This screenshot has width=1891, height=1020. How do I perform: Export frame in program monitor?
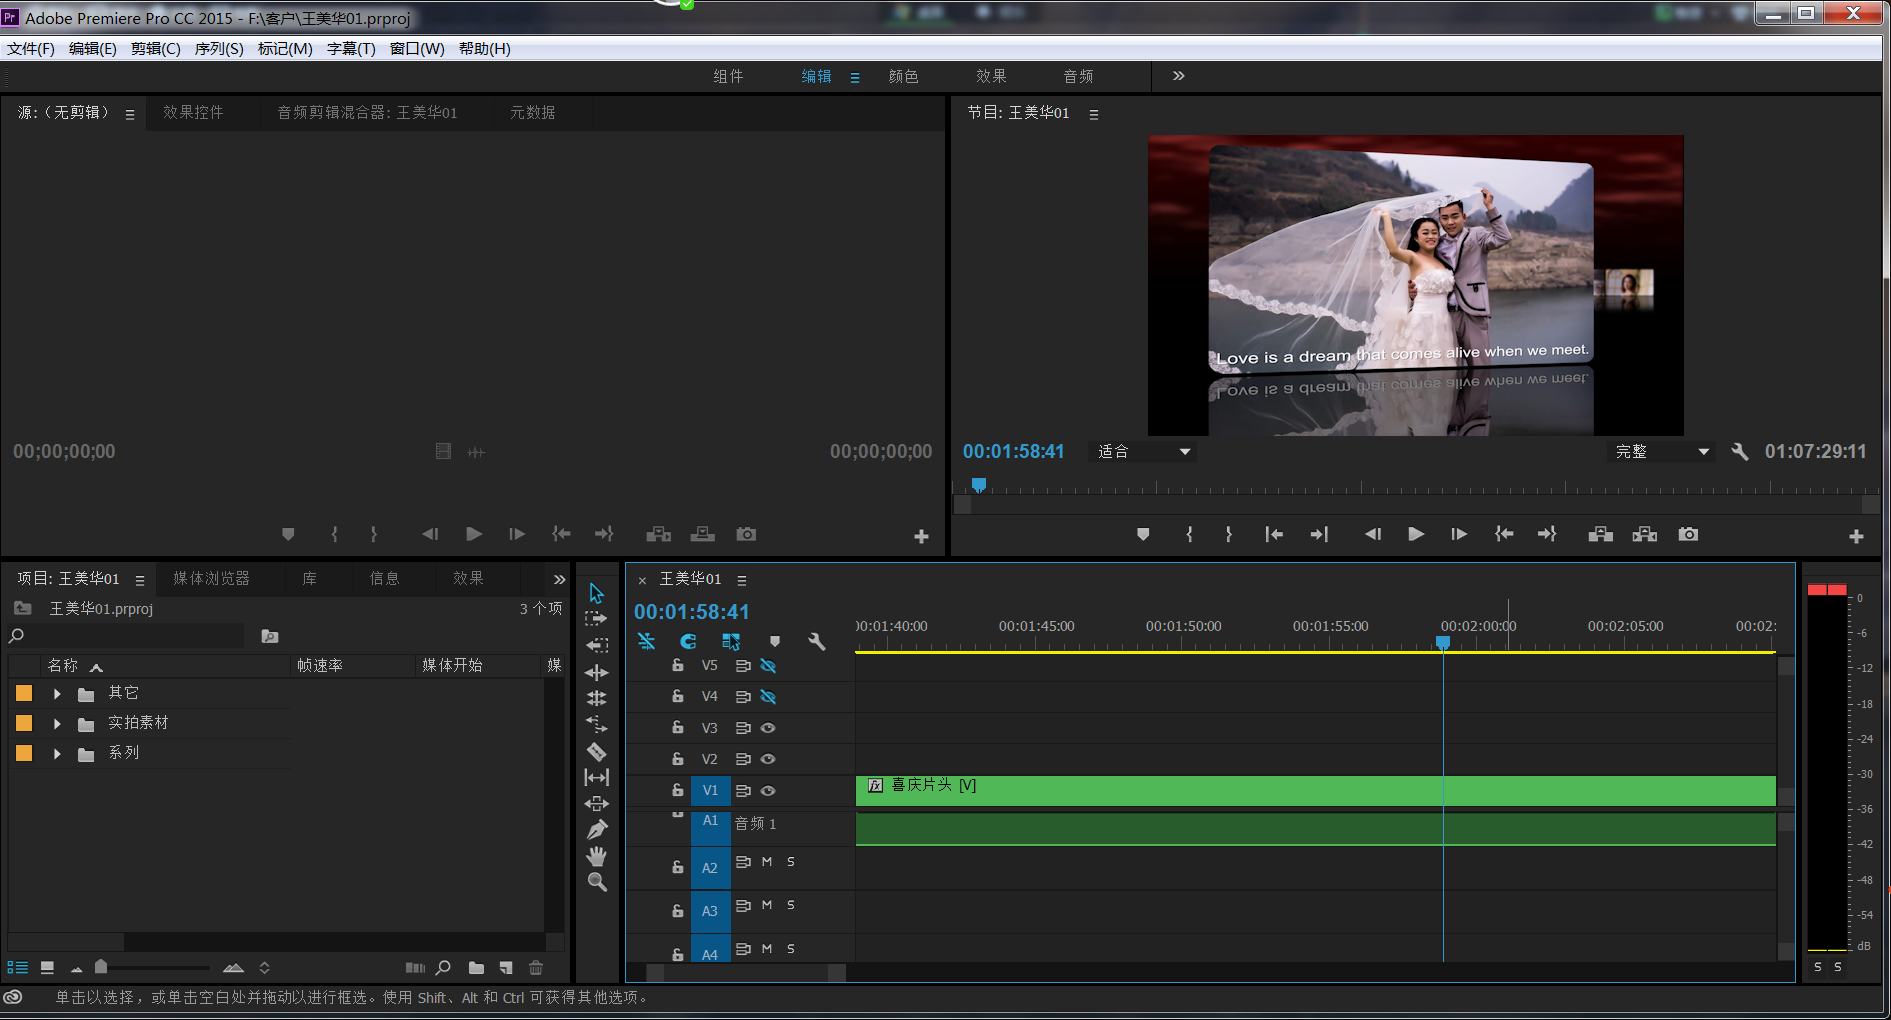(1688, 534)
